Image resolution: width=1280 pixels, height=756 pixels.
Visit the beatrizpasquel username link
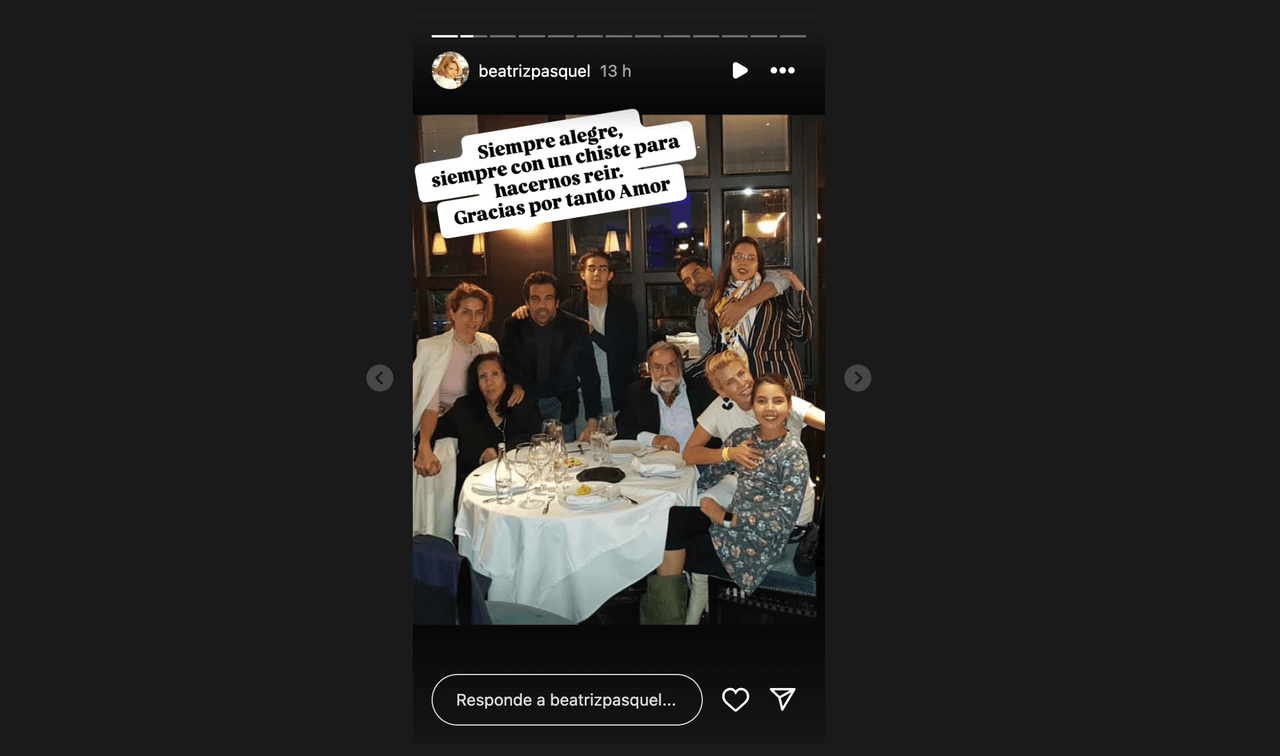coord(534,71)
